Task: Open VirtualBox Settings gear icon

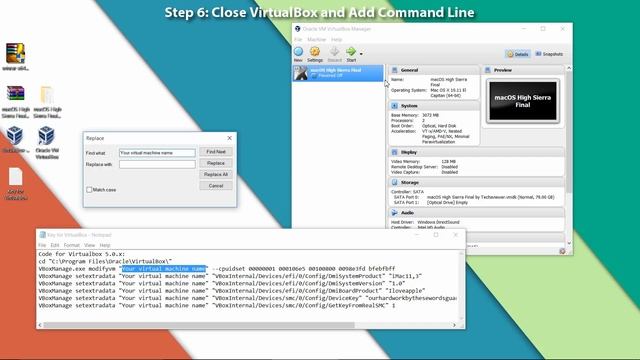Action: pos(315,51)
